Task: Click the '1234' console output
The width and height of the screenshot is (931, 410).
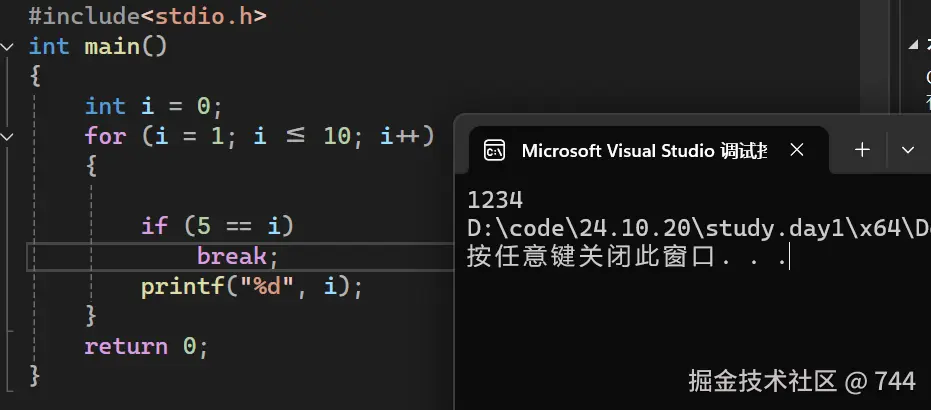Action: coord(495,200)
